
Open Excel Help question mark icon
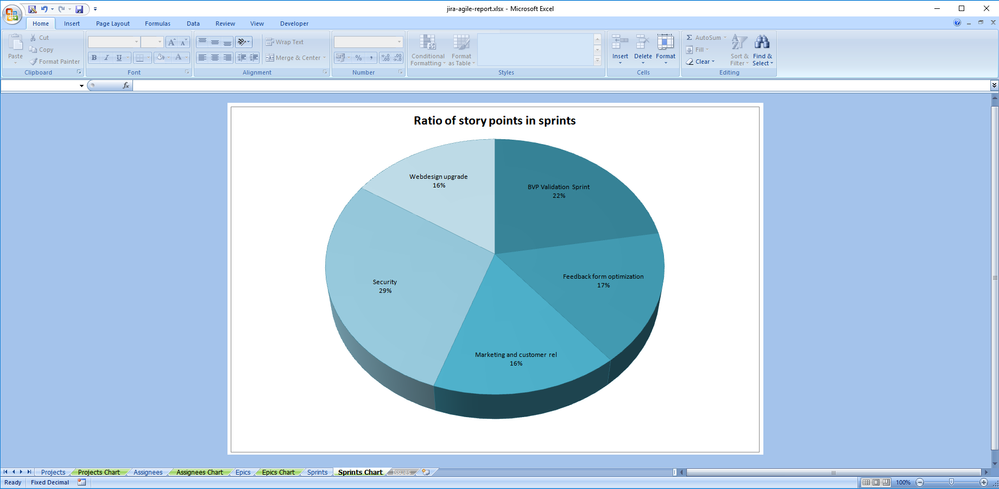click(958, 24)
